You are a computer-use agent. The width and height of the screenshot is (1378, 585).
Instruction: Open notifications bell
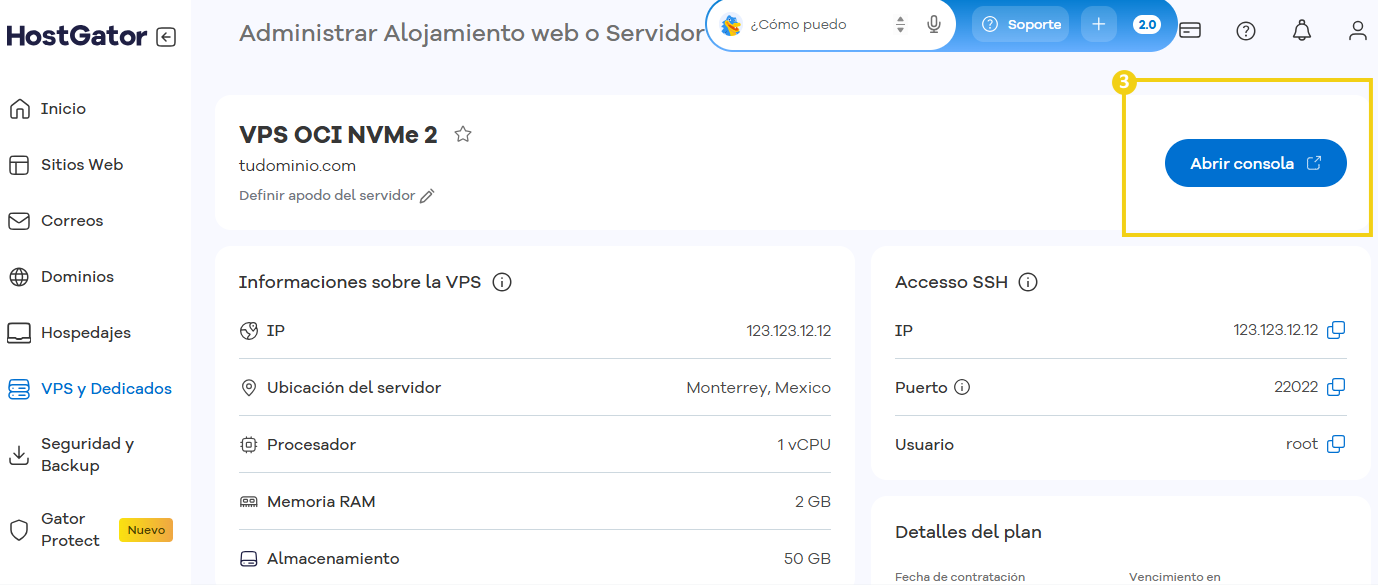[1302, 31]
